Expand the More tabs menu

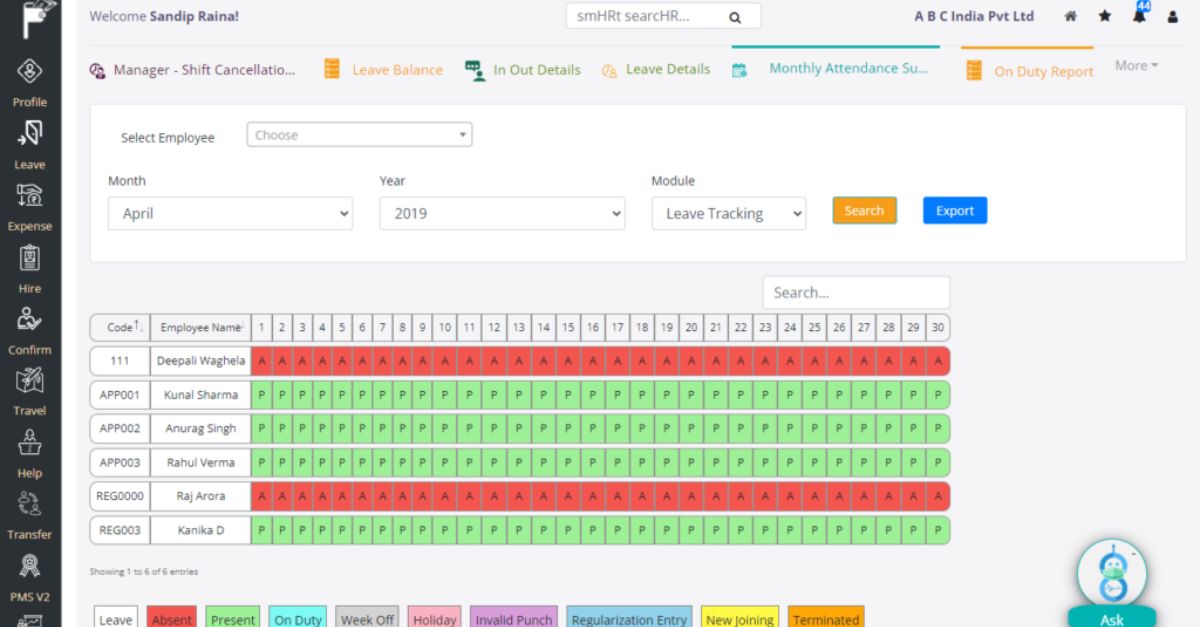click(x=1135, y=65)
